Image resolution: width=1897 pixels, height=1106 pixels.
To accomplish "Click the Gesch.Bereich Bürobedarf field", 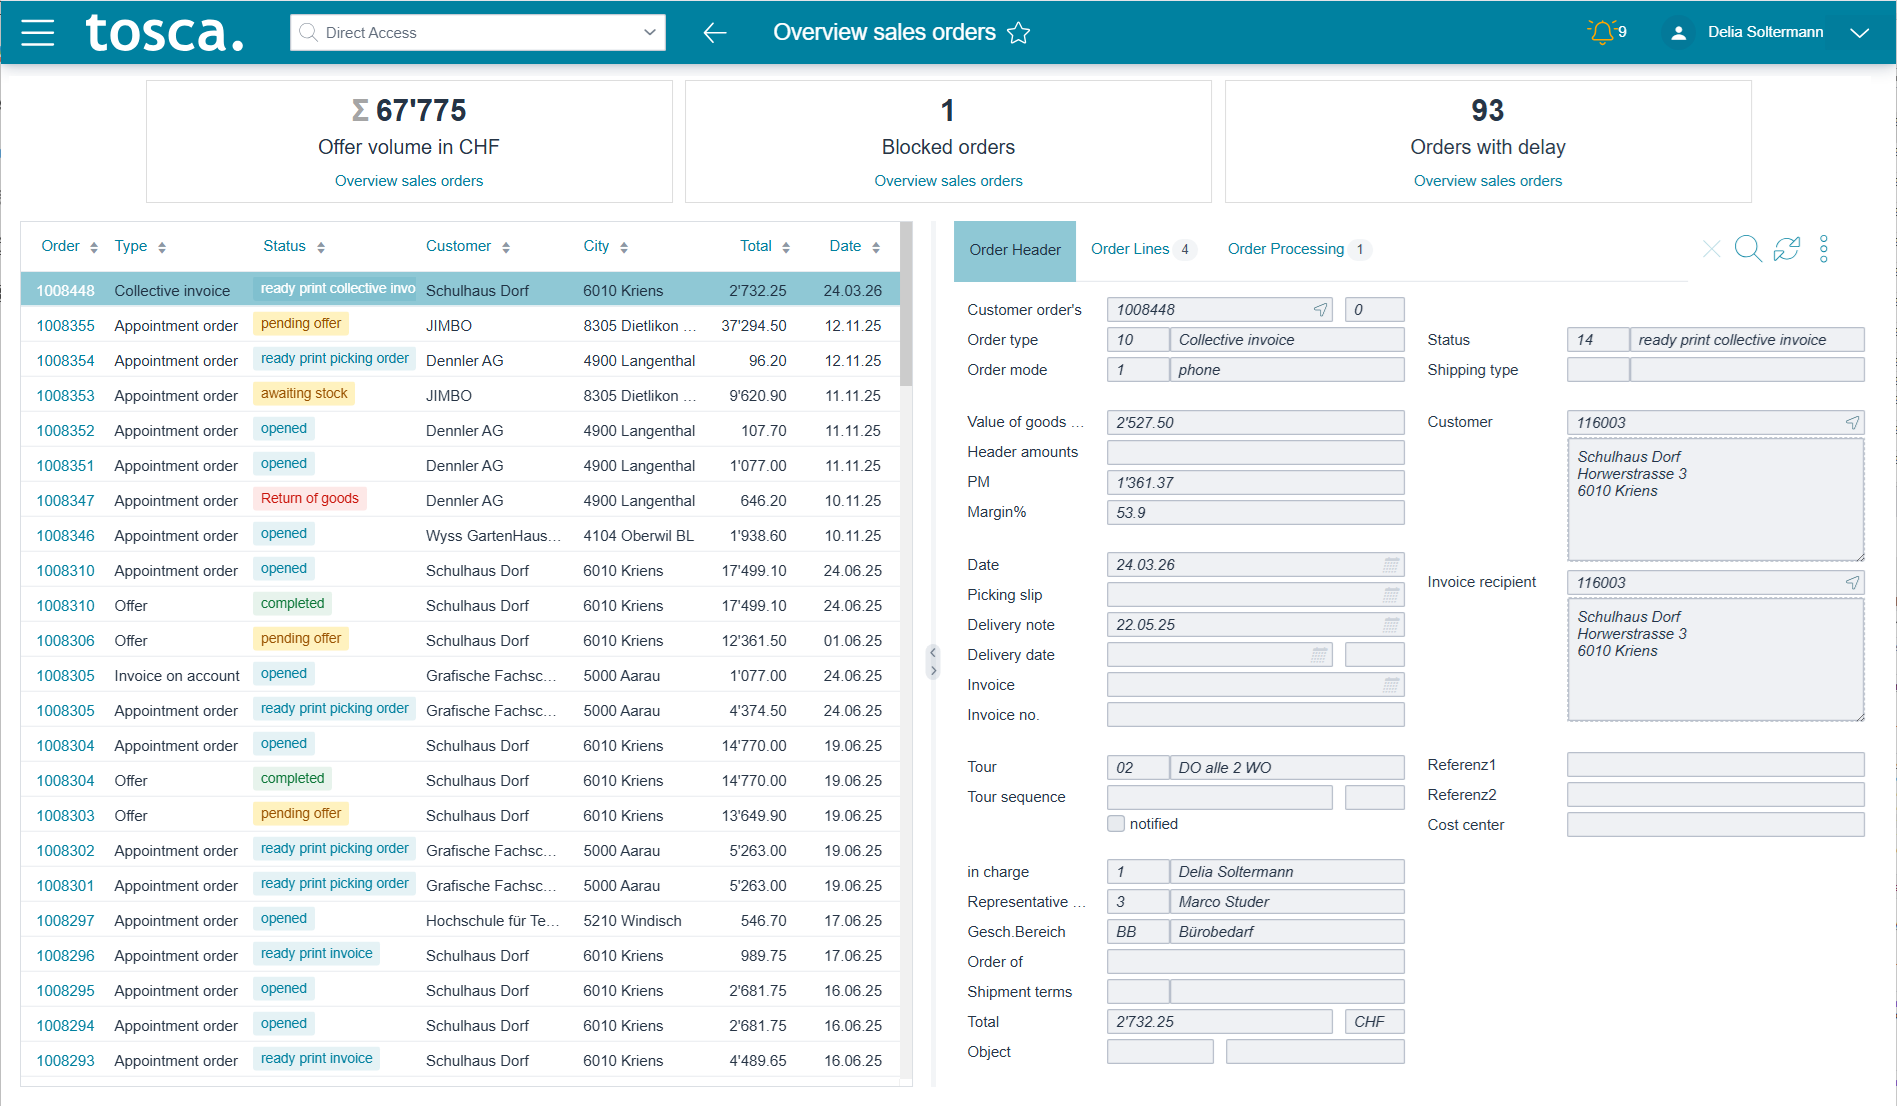I will [1286, 932].
